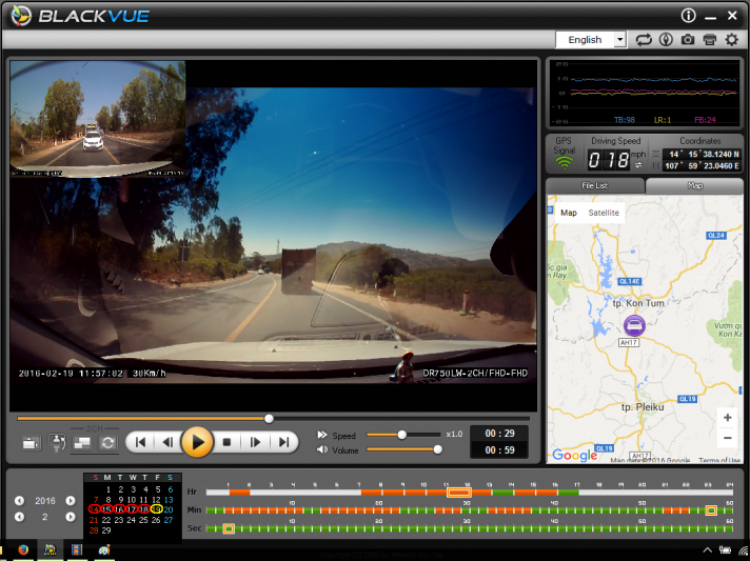Click the selected Hr timeline marker
This screenshot has width=750, height=561.
coord(459,492)
